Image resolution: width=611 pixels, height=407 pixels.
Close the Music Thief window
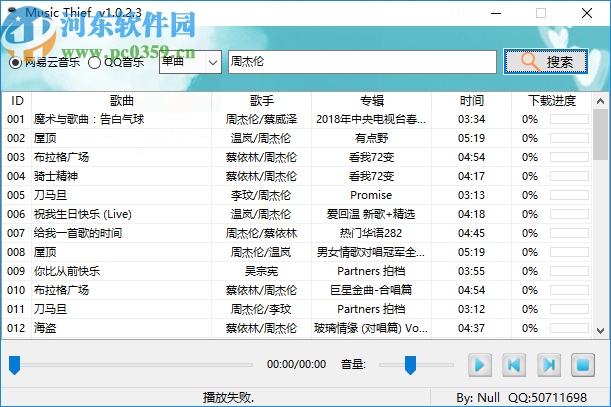tap(587, 13)
